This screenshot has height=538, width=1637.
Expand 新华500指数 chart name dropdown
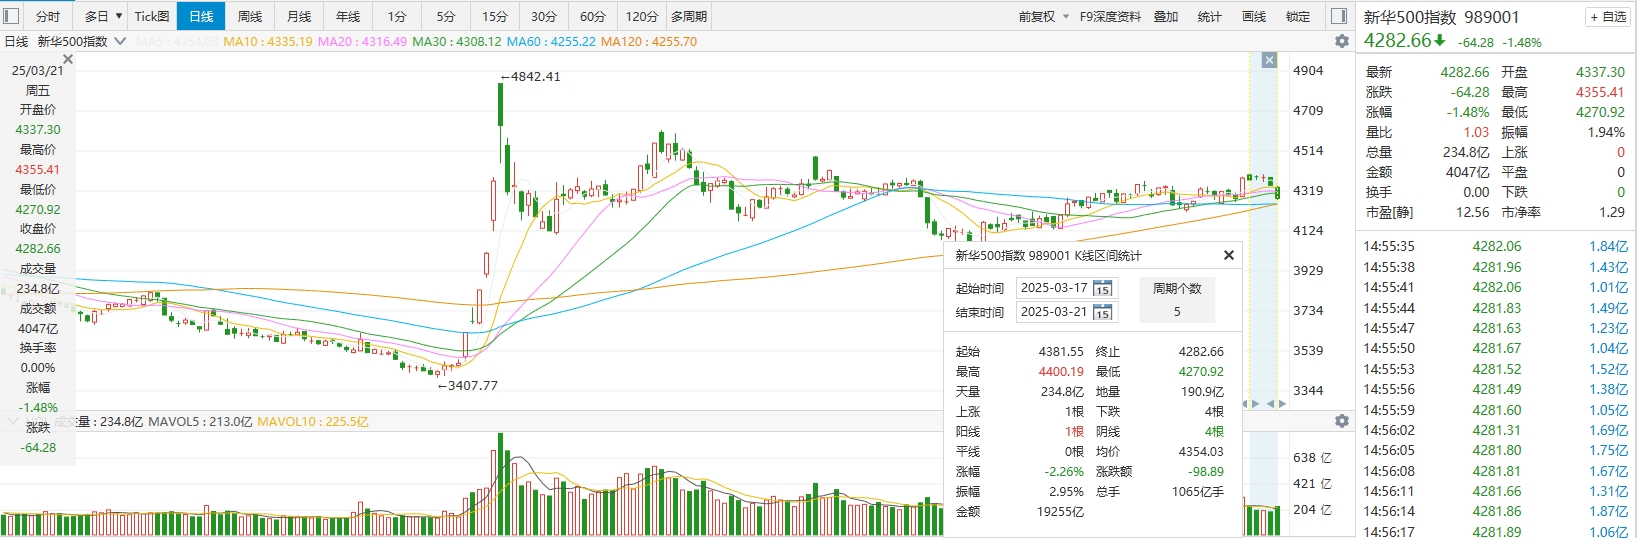[x=120, y=41]
